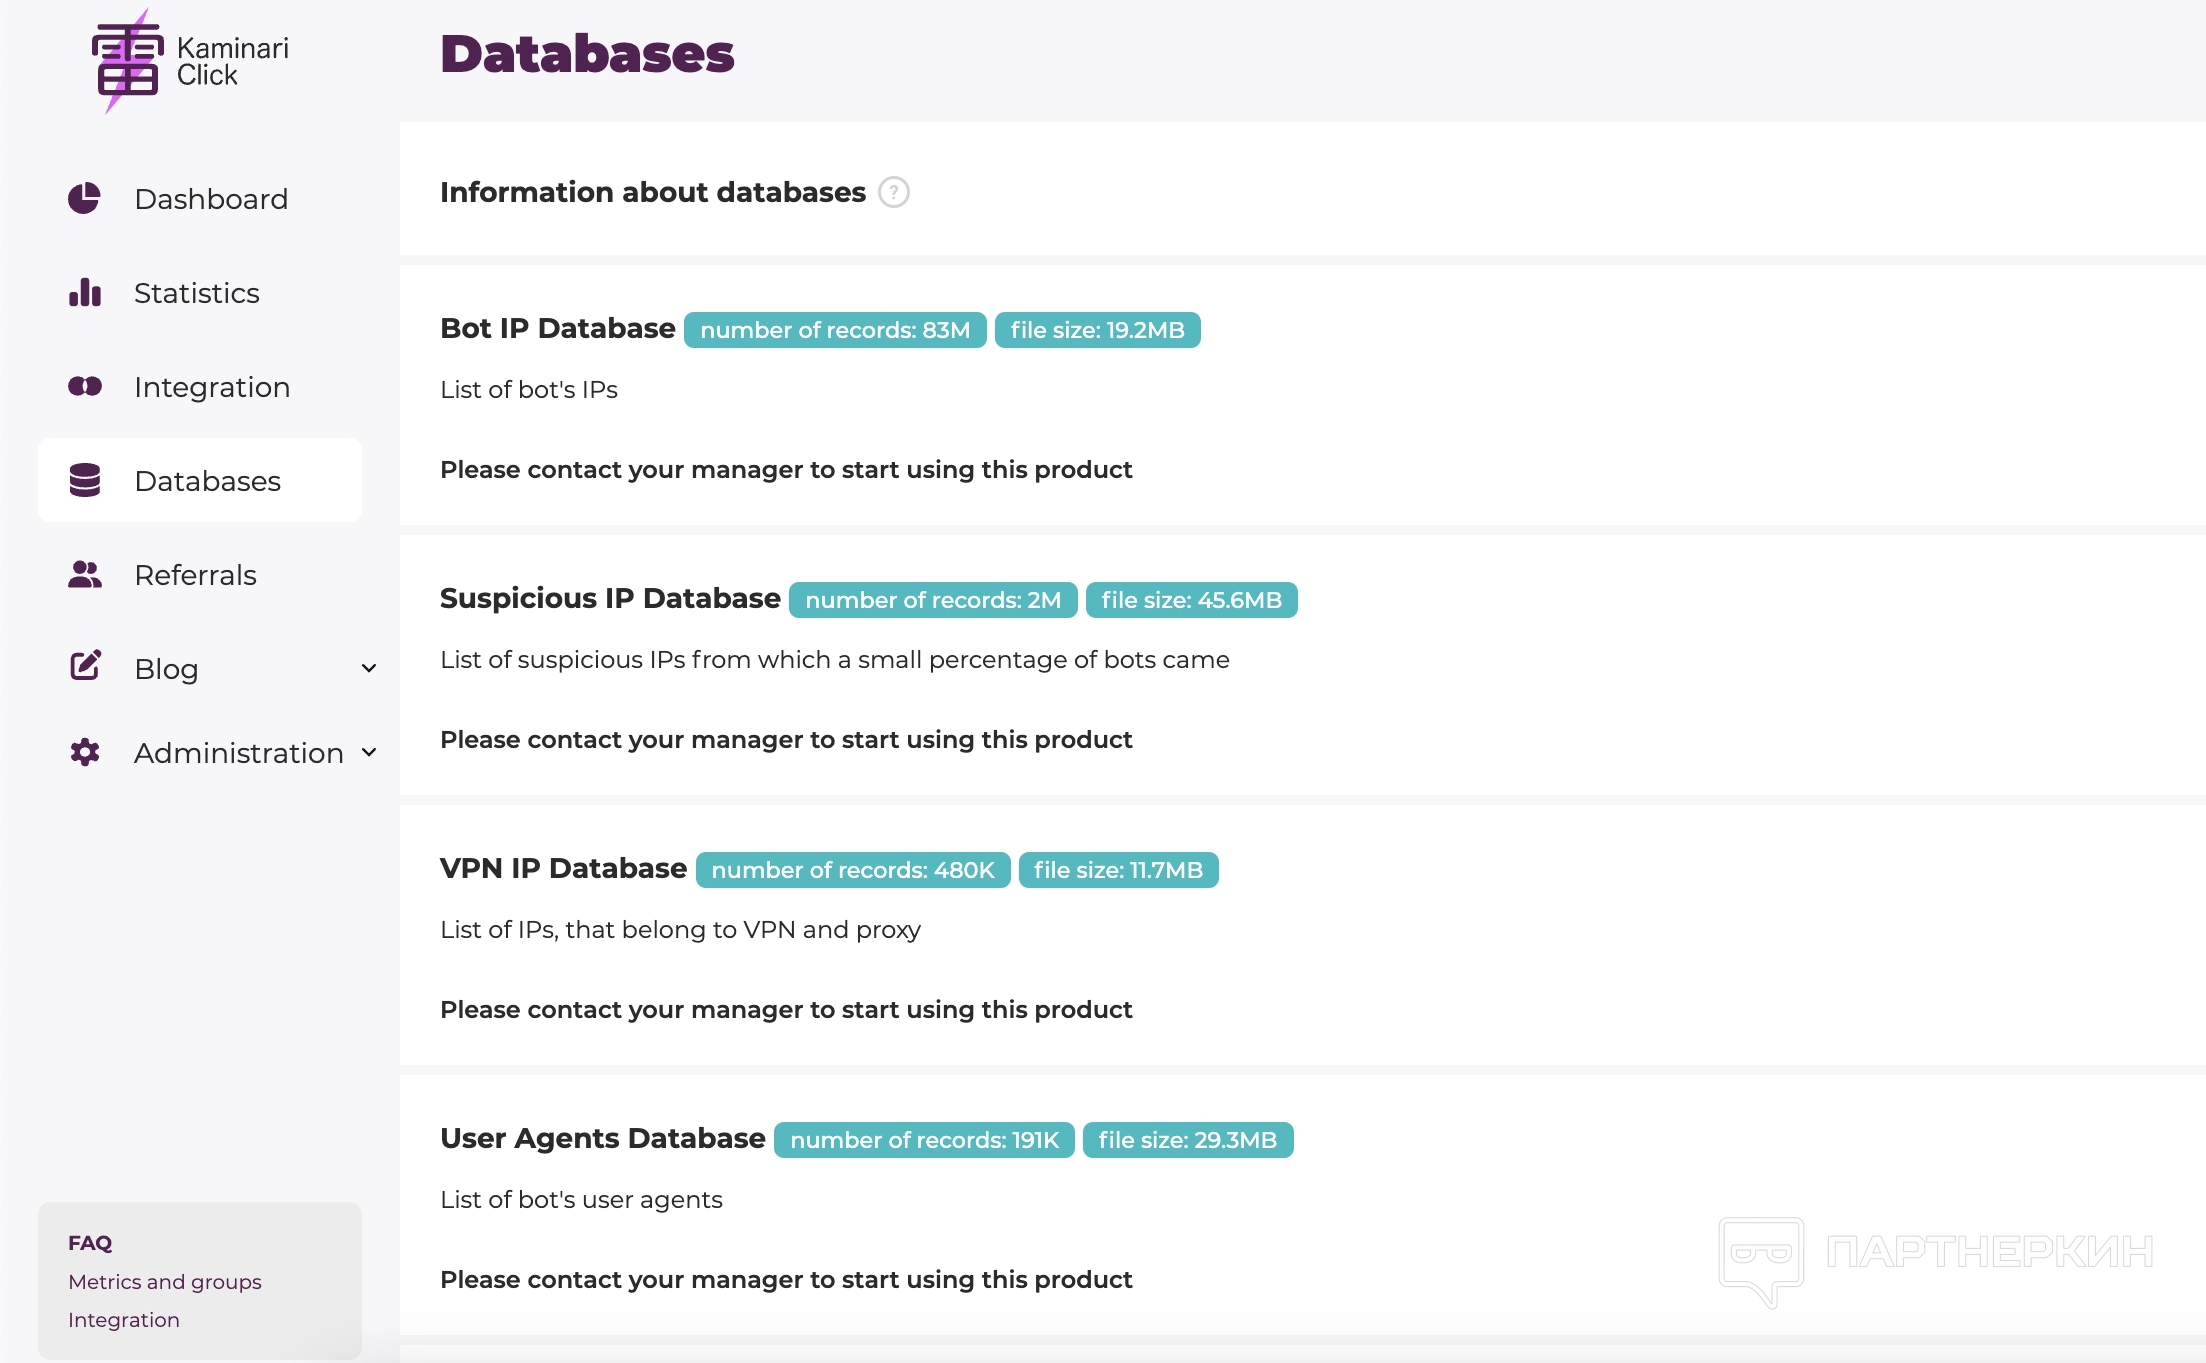Image resolution: width=2206 pixels, height=1363 pixels.
Task: Click Suspicious IP file size badge
Action: 1191,600
